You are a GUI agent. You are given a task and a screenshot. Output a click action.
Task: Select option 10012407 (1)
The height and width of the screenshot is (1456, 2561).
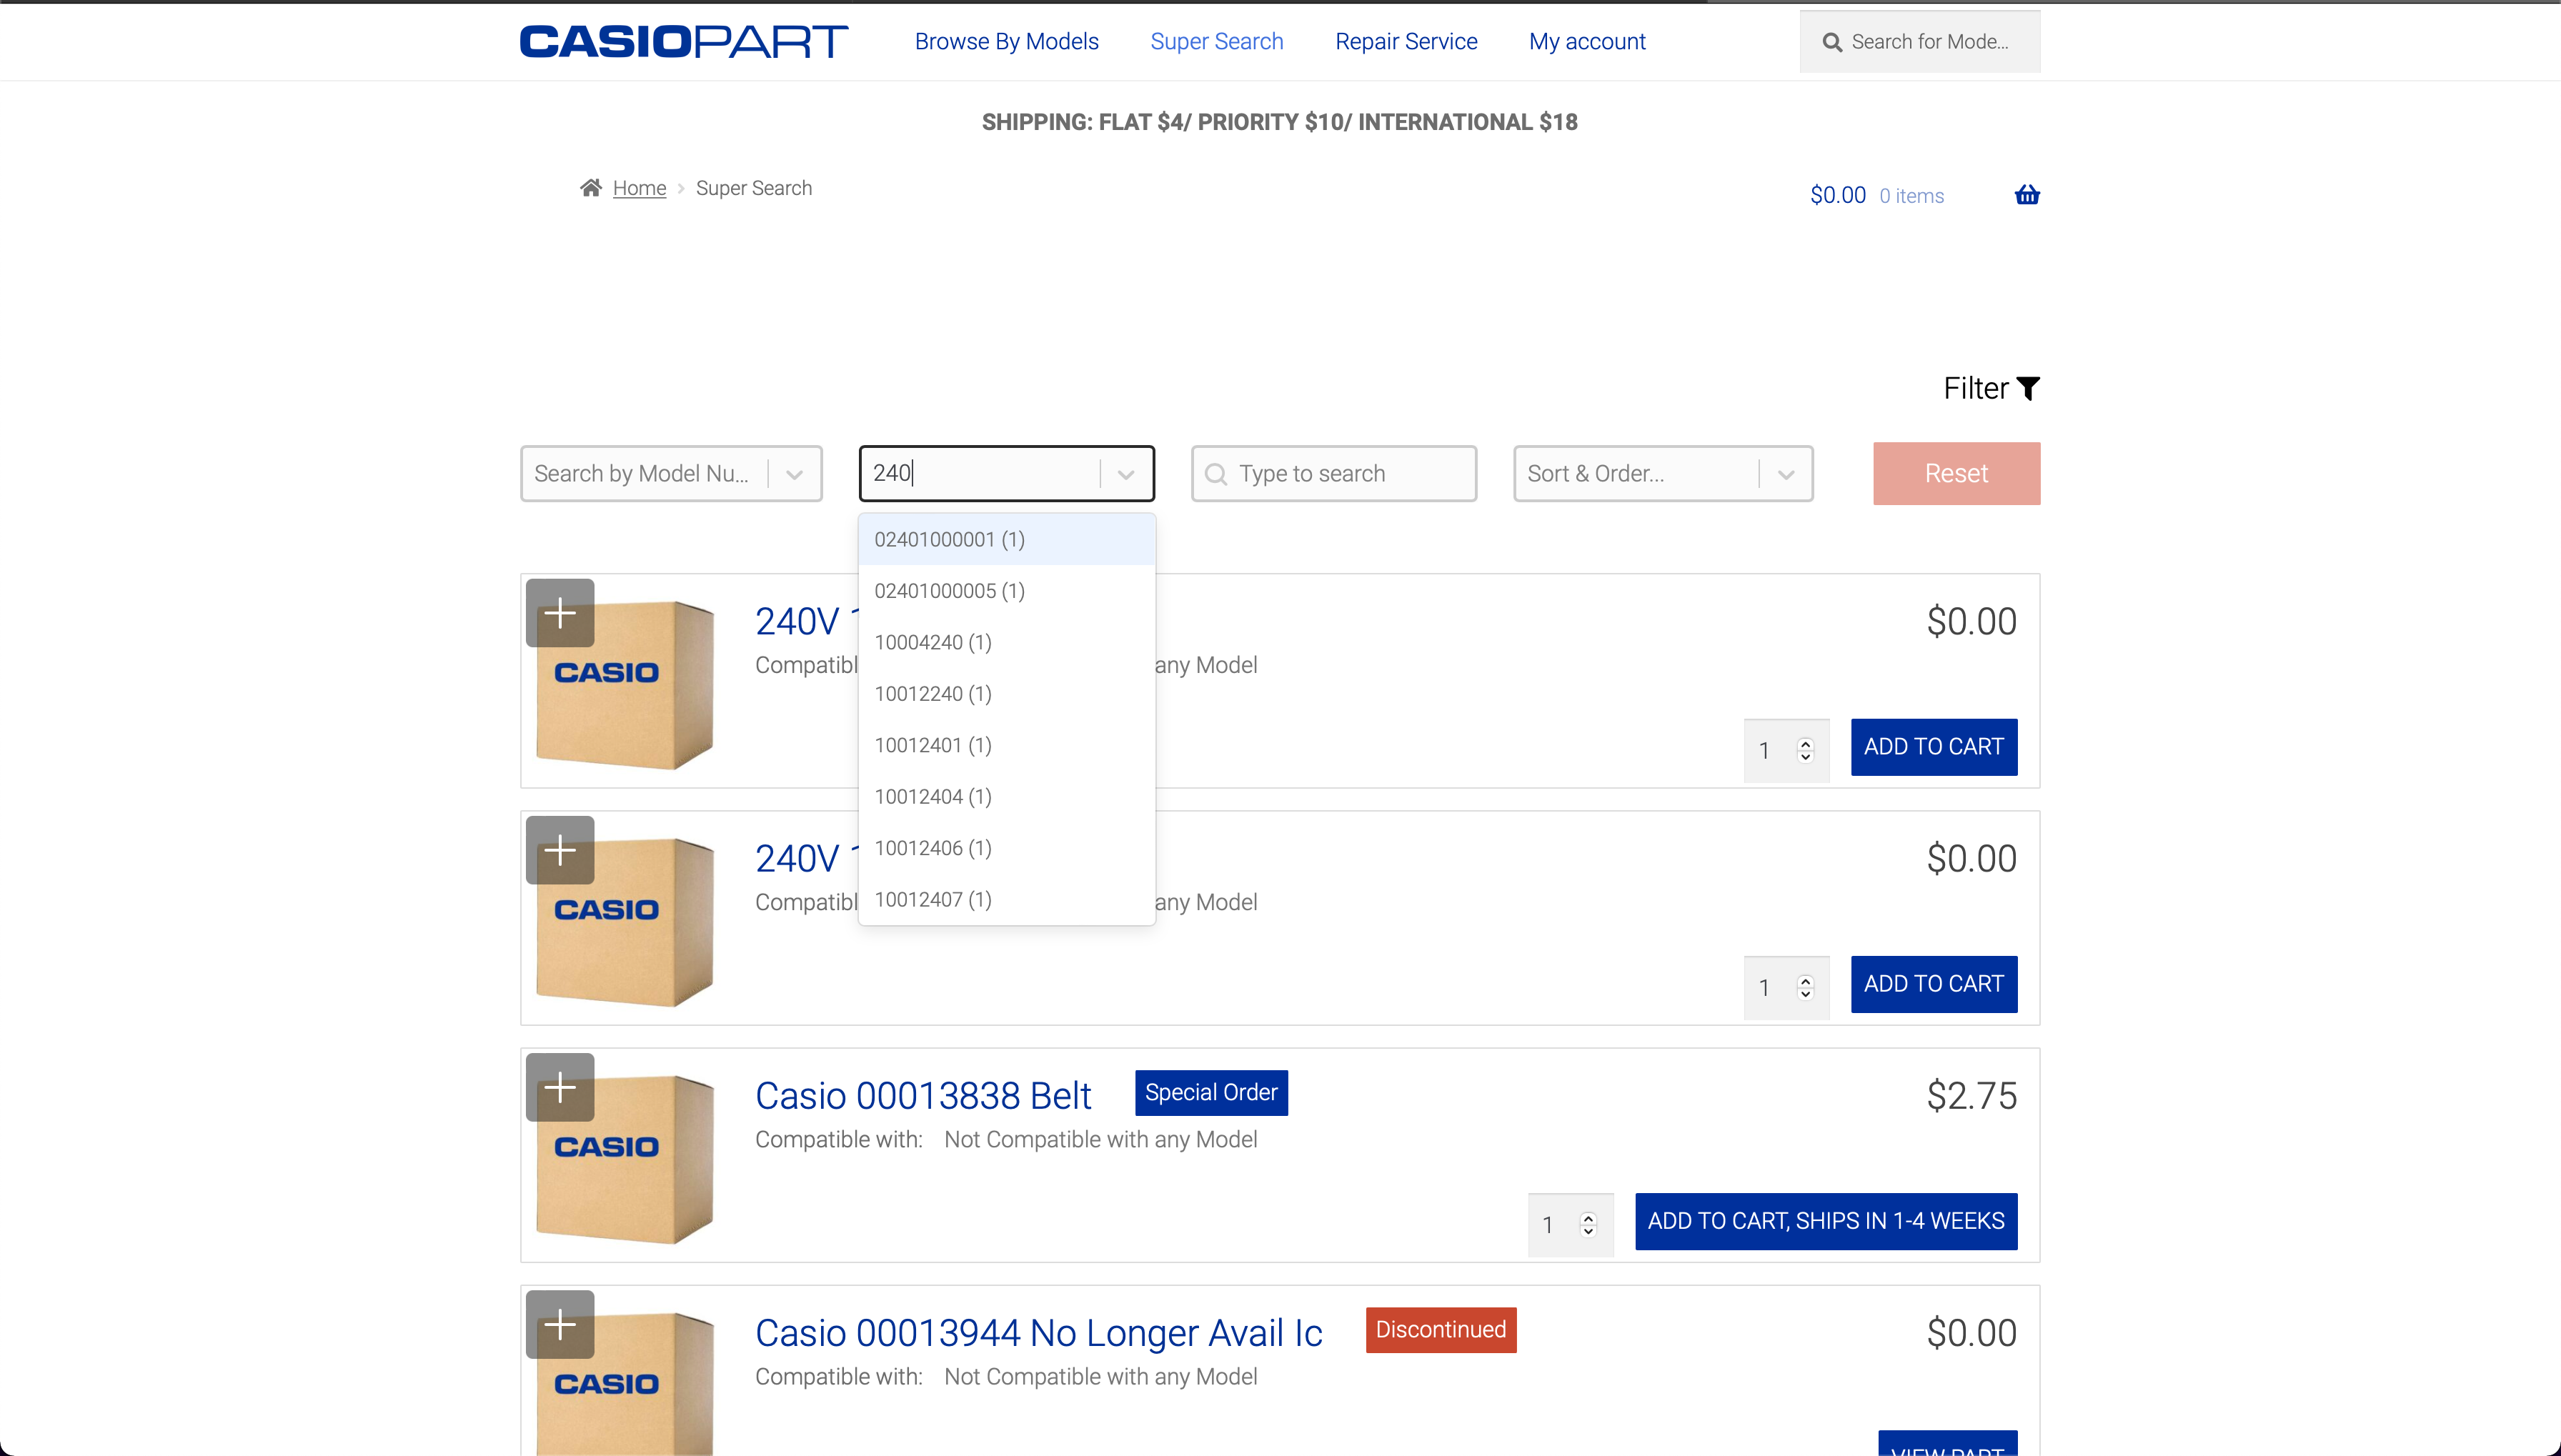click(1007, 900)
